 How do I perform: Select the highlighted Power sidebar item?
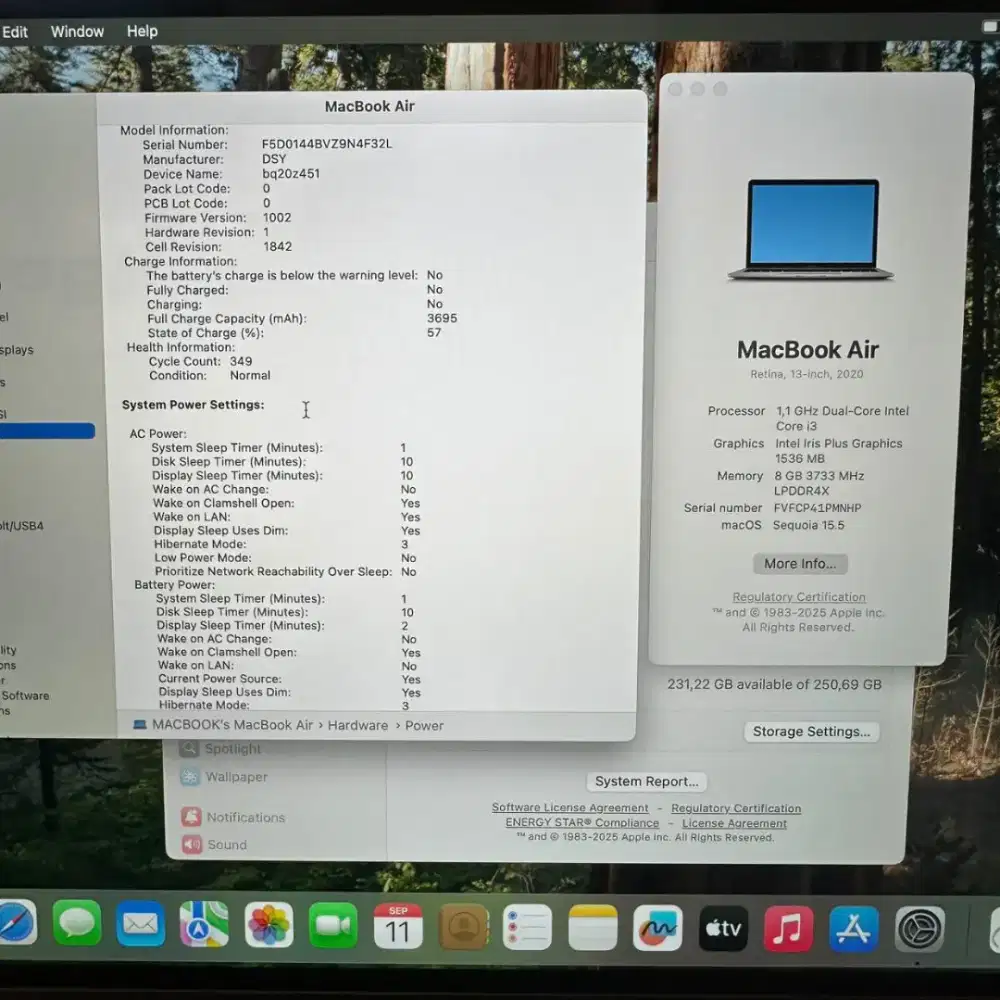47,431
